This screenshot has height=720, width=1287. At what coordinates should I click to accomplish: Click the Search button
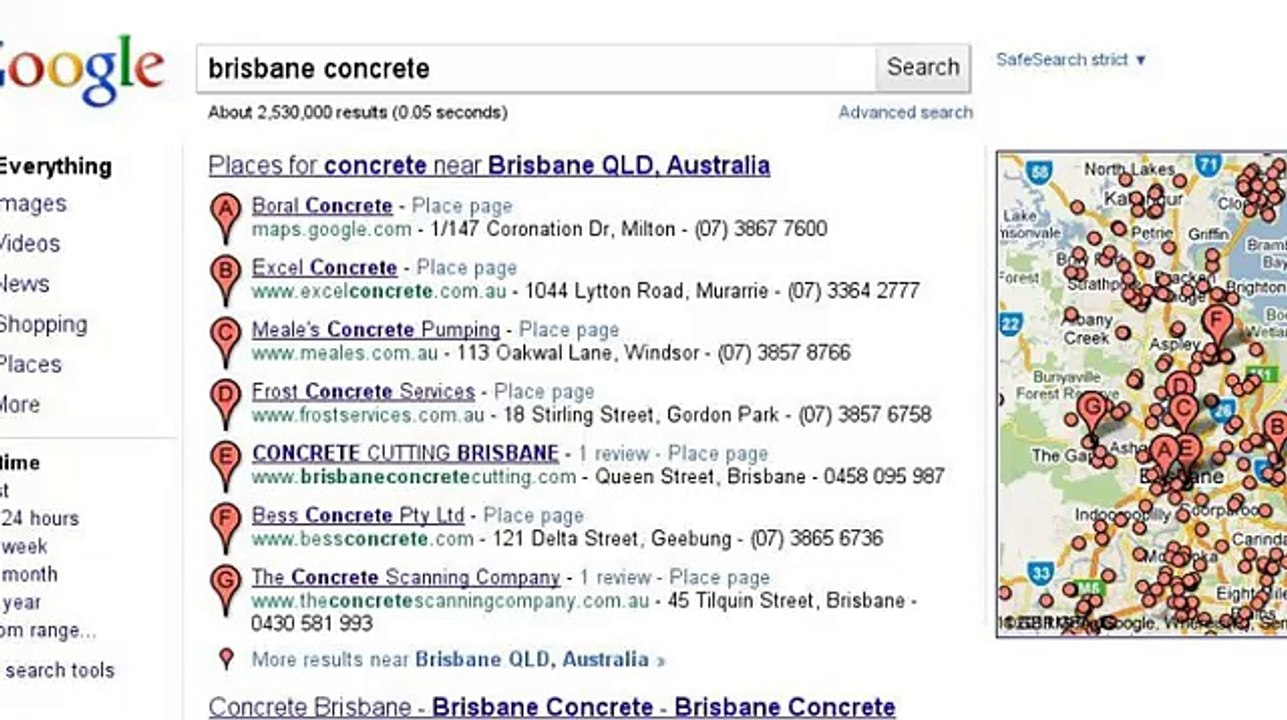pos(923,68)
